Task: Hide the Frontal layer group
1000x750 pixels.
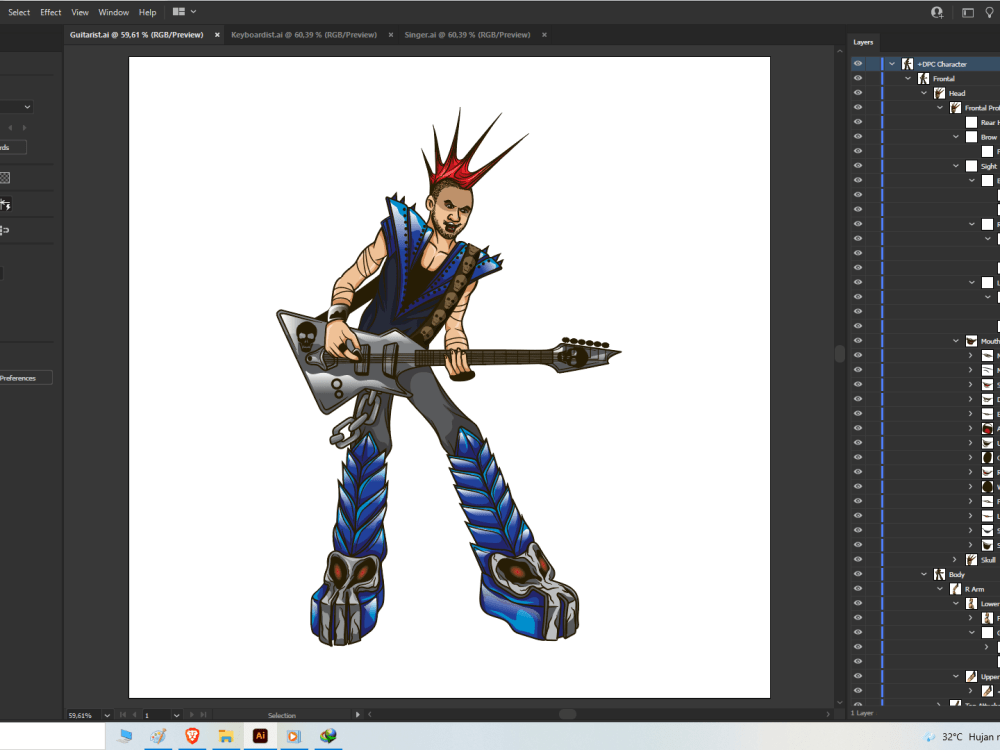Action: point(858,78)
